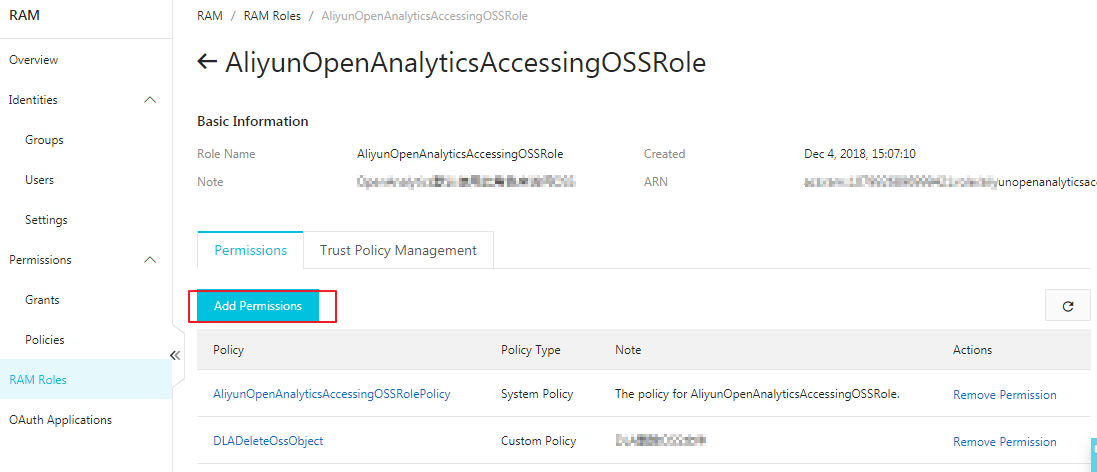Remove Permission for AliyunOpenAnalyticsAccessingOSSRolePolicy
Screen dimensions: 1097x472
click(1005, 395)
